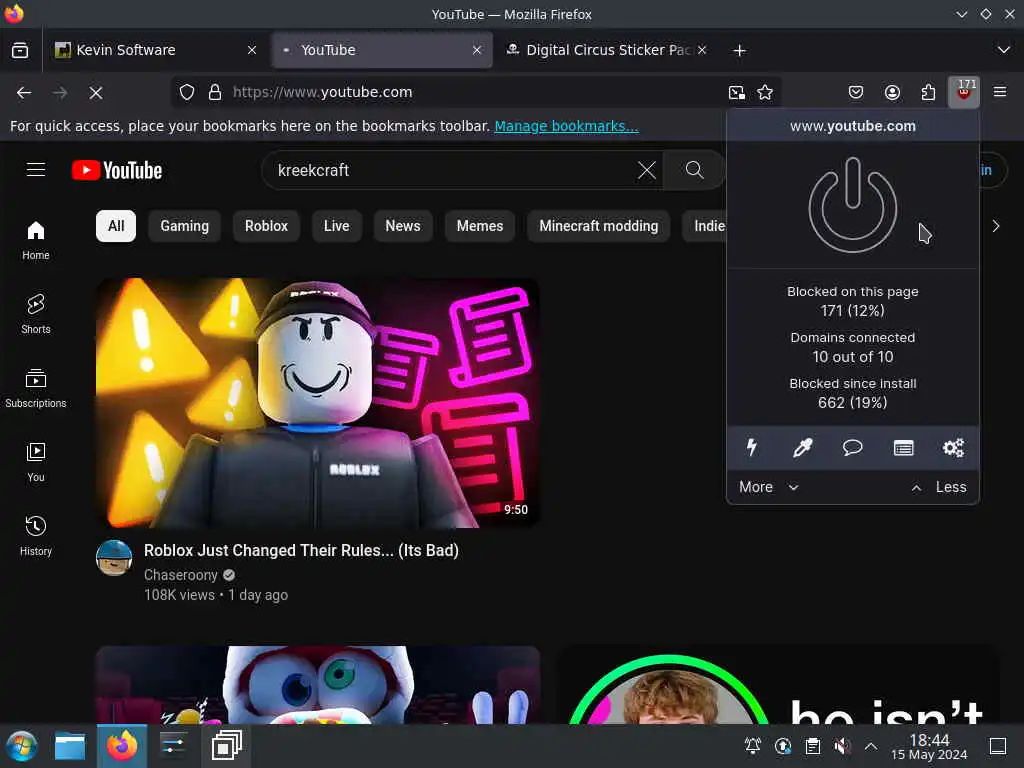Image resolution: width=1024 pixels, height=768 pixels.
Task: Switch to Digital Circus Sticker Pack tab
Action: pyautogui.click(x=607, y=50)
